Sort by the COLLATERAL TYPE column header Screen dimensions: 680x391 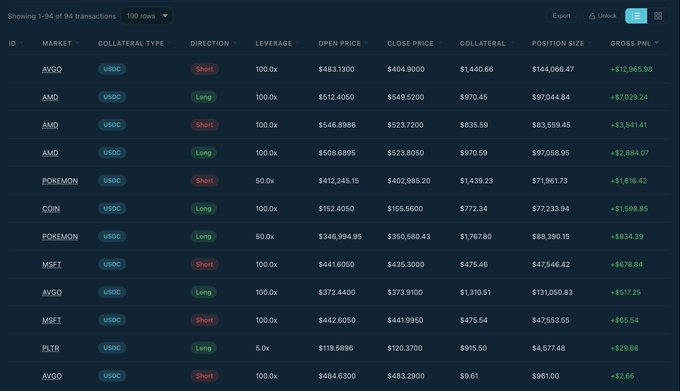(134, 43)
